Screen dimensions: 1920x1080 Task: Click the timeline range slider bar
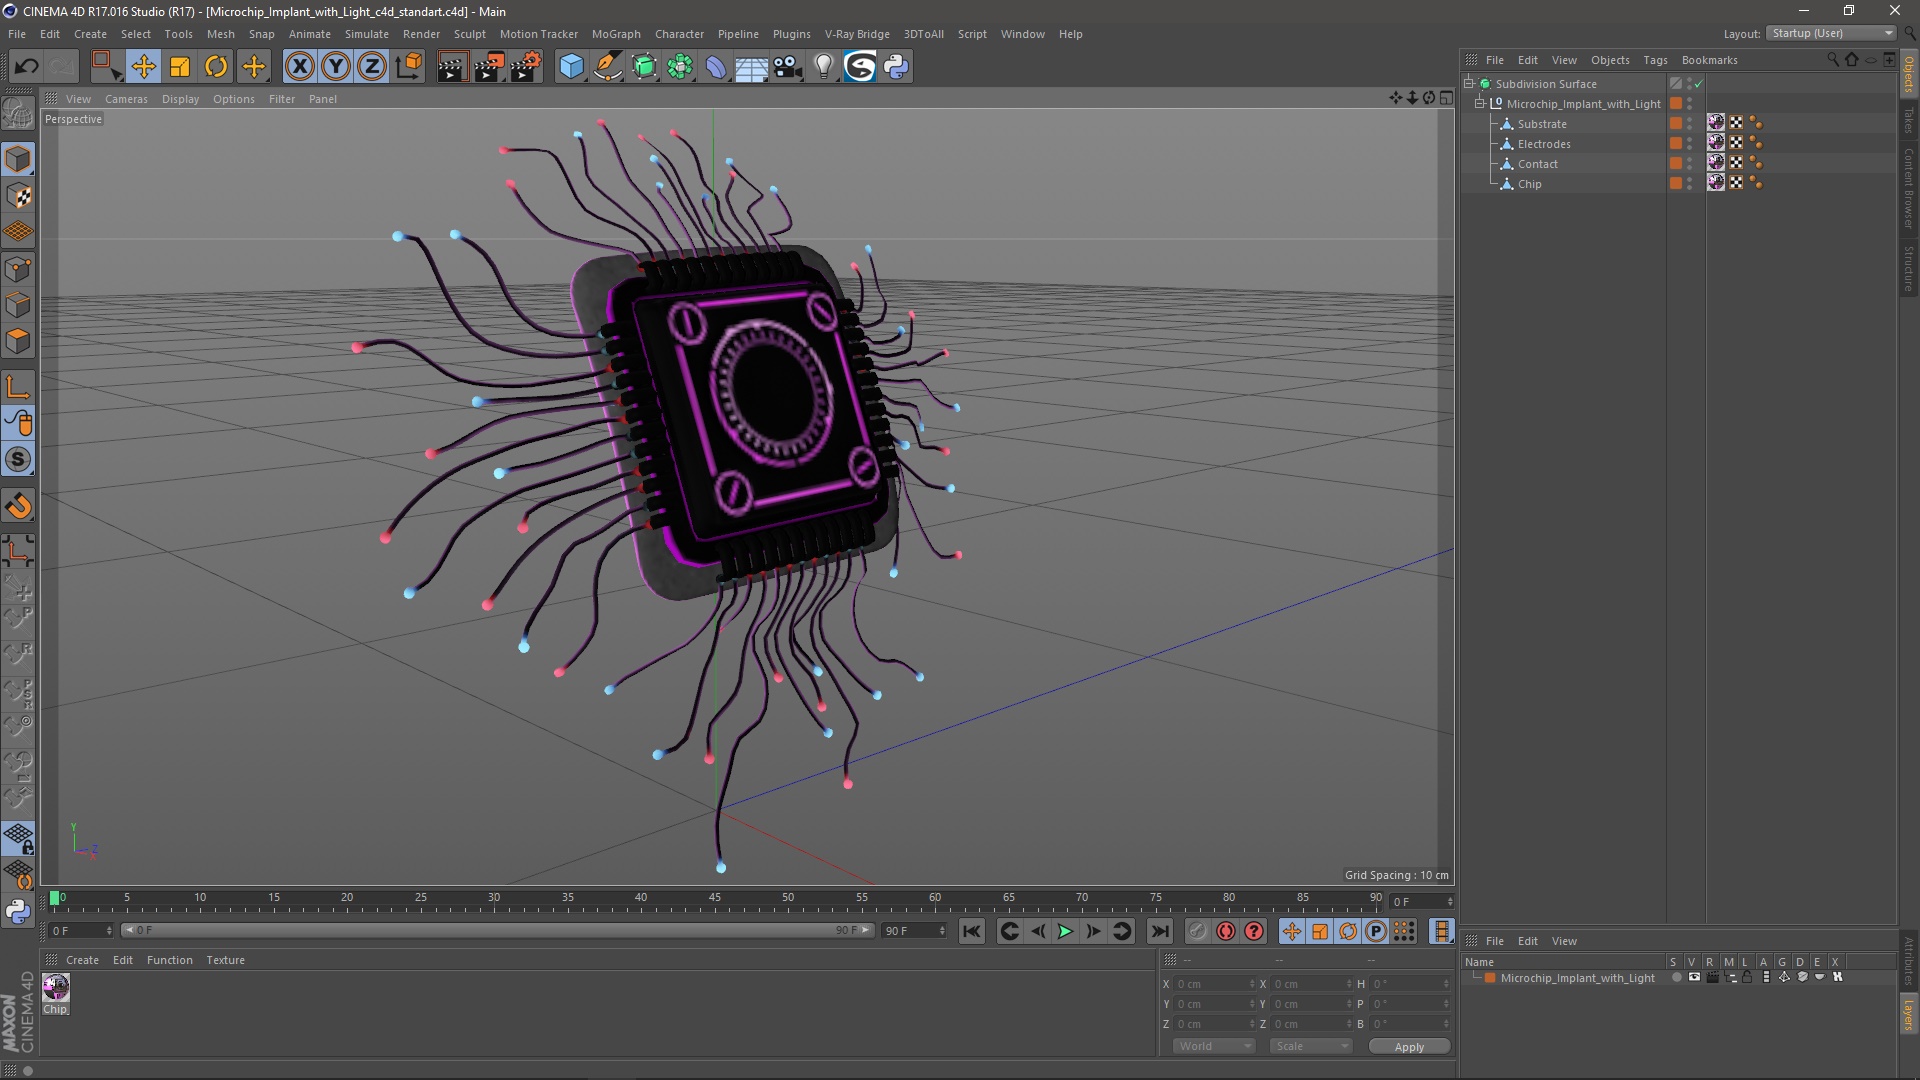497,931
